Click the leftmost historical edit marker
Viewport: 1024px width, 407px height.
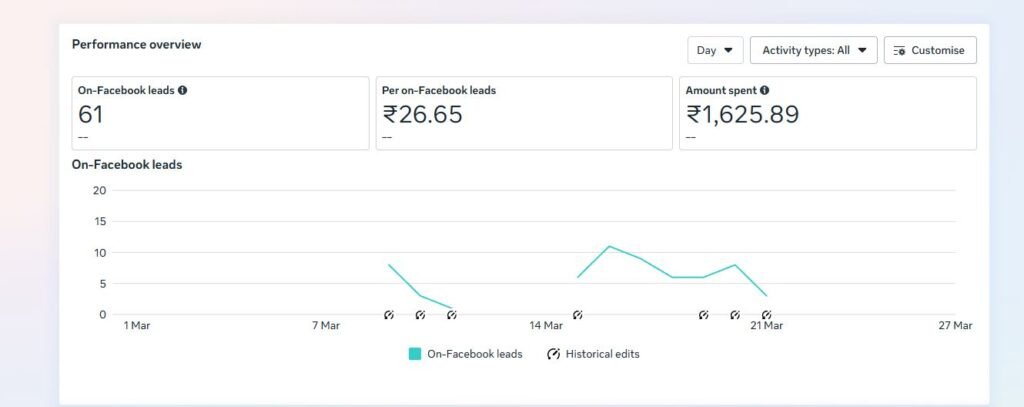click(389, 315)
